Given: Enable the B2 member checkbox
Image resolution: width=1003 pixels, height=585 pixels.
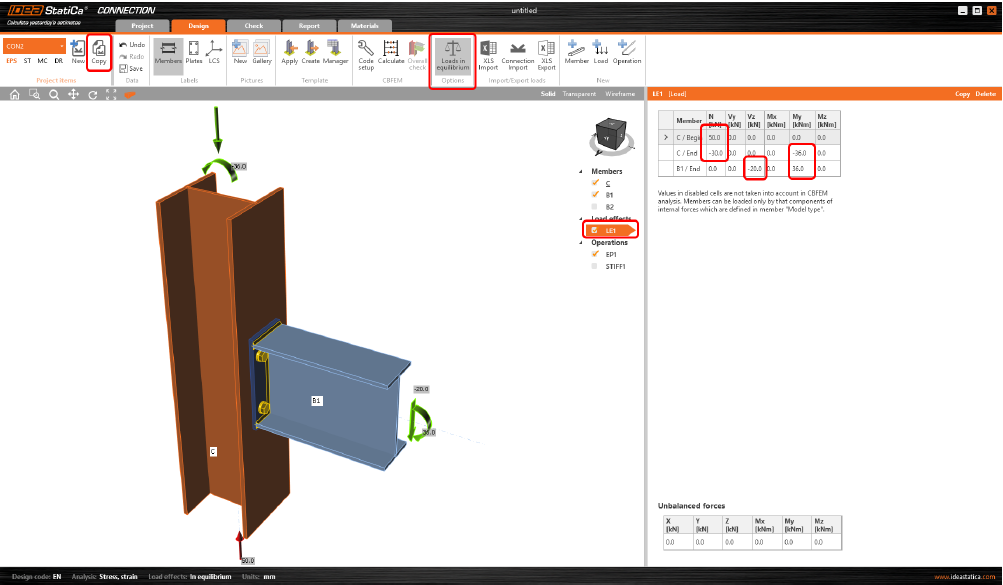Looking at the screenshot, I should [x=595, y=207].
